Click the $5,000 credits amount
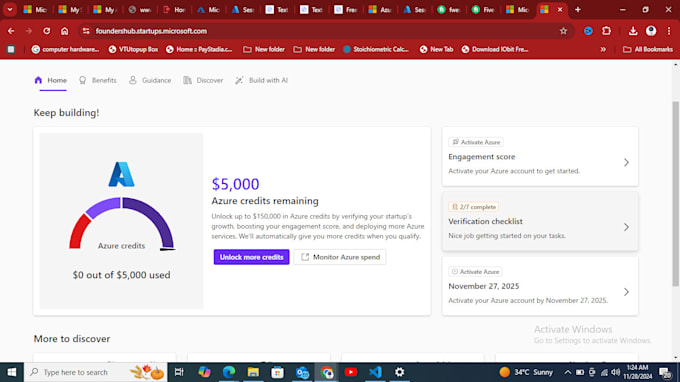680x382 pixels. point(235,184)
